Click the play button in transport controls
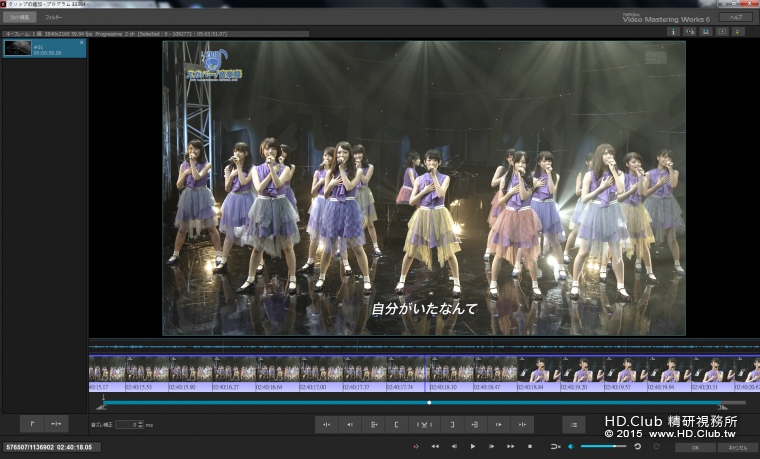Viewport: 760px width, 459px height. click(x=473, y=446)
